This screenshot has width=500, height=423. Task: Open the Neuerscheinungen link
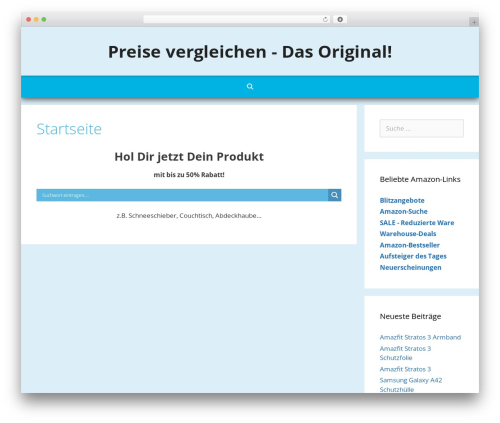pyautogui.click(x=410, y=267)
